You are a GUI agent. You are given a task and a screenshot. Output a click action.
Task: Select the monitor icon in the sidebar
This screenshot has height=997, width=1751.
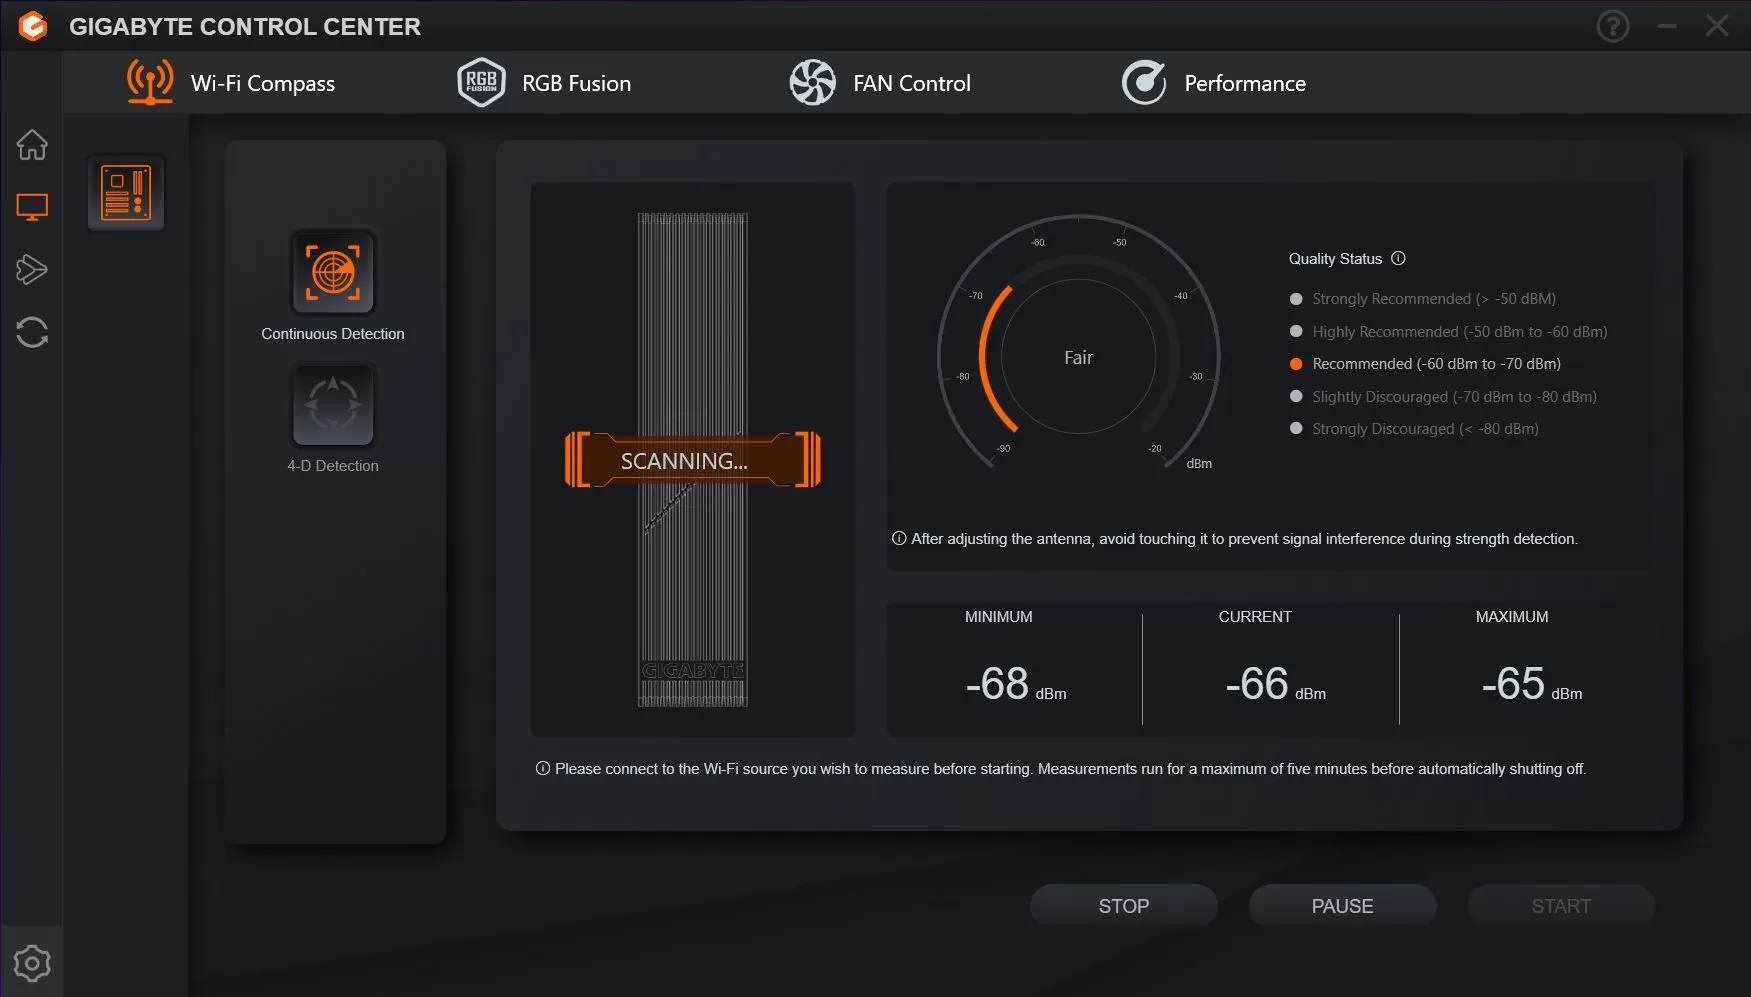(32, 207)
